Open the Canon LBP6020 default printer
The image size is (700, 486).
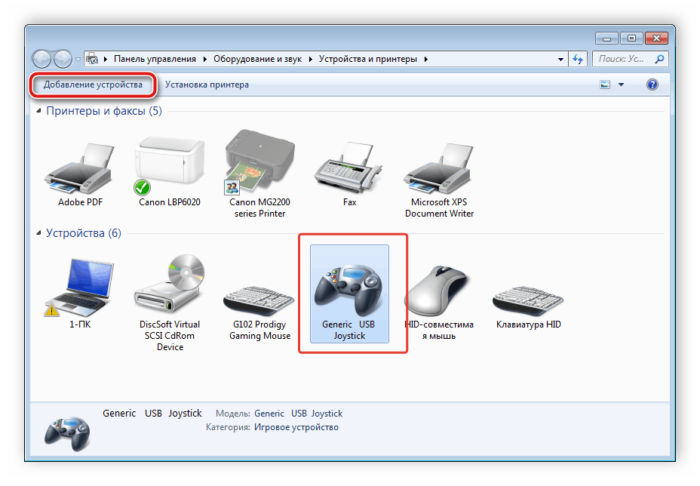coord(166,167)
